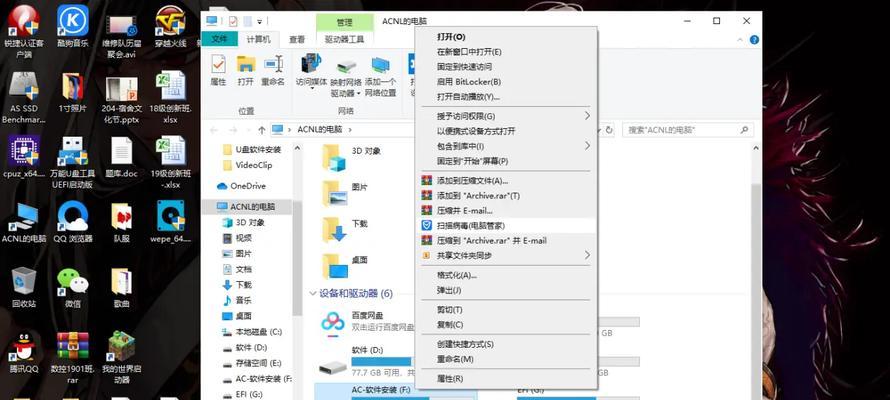This screenshot has width=890, height=400.
Task: Select the 18级创新班.xlsx desktop file
Action: 170,98
